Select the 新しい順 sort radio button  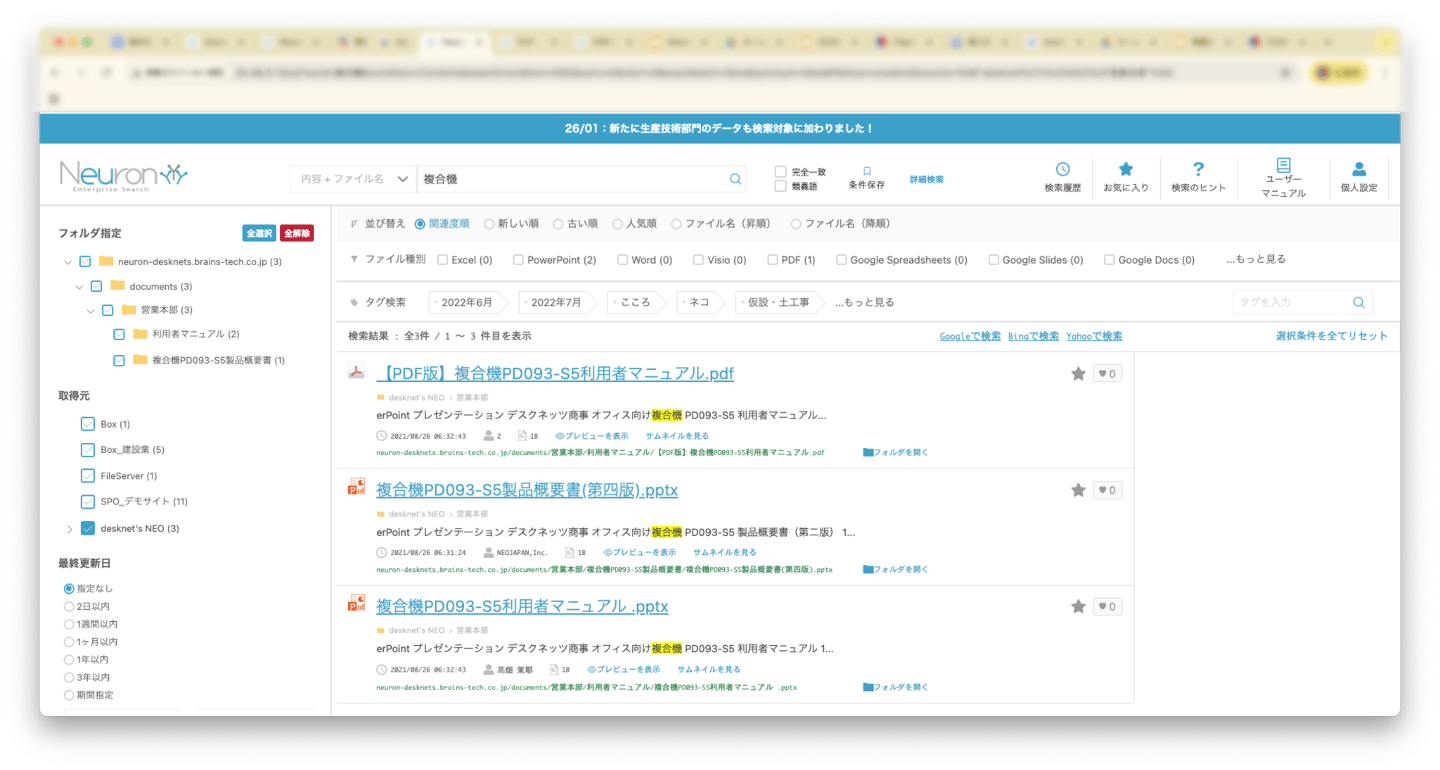pyautogui.click(x=489, y=224)
